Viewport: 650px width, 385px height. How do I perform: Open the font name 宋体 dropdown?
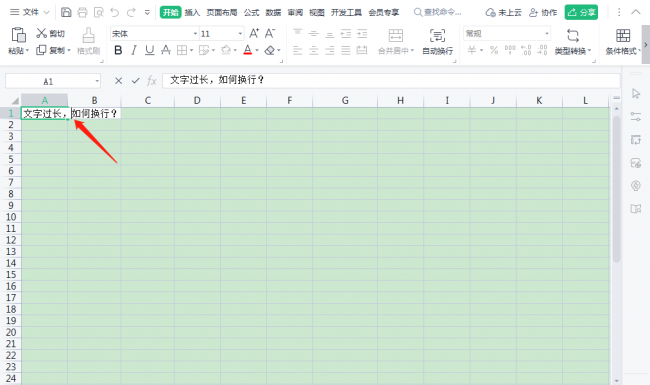[x=195, y=34]
